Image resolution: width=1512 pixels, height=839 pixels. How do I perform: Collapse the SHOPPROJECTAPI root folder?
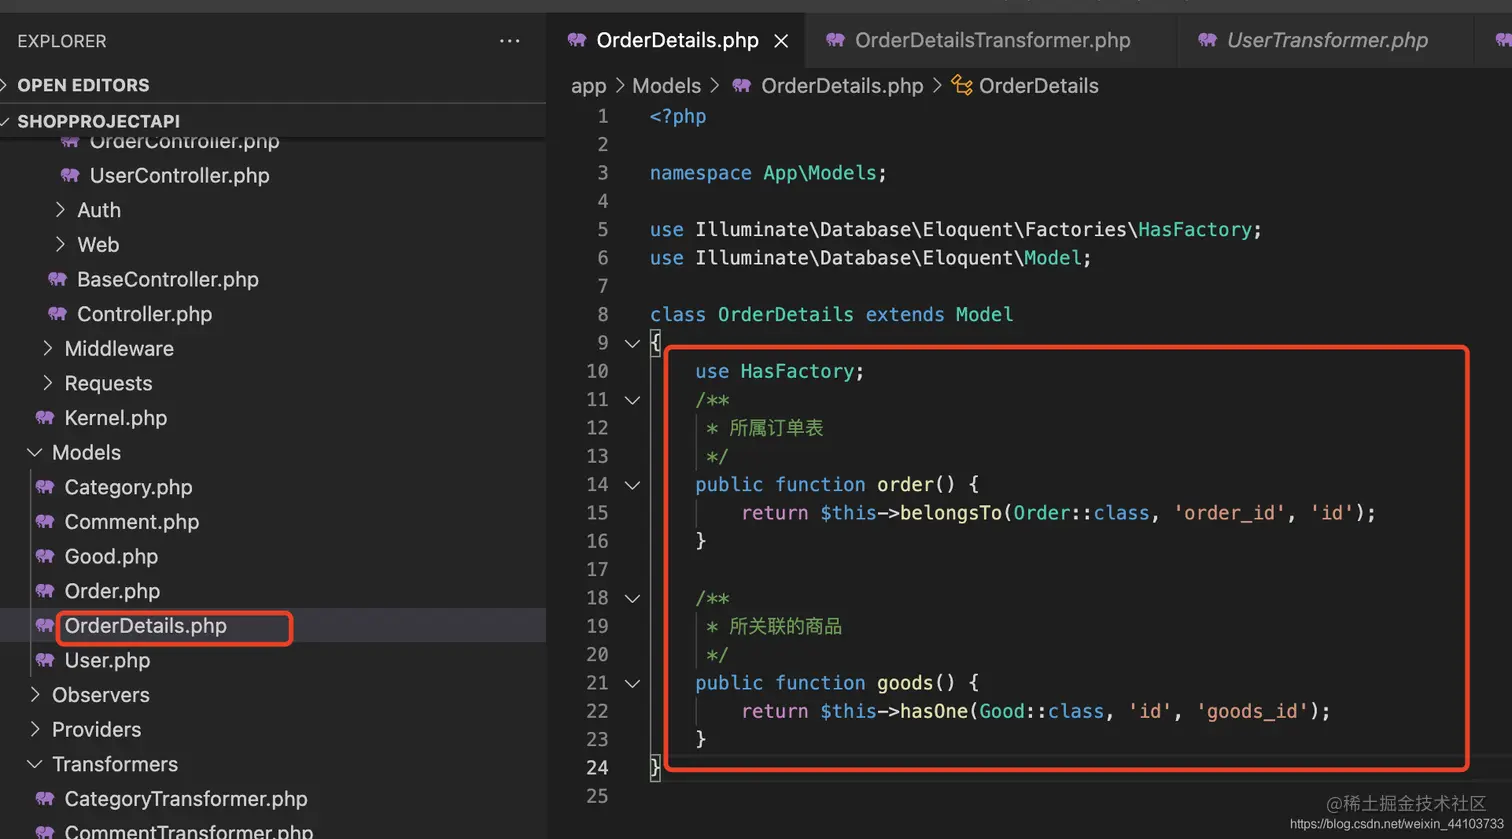(98, 121)
